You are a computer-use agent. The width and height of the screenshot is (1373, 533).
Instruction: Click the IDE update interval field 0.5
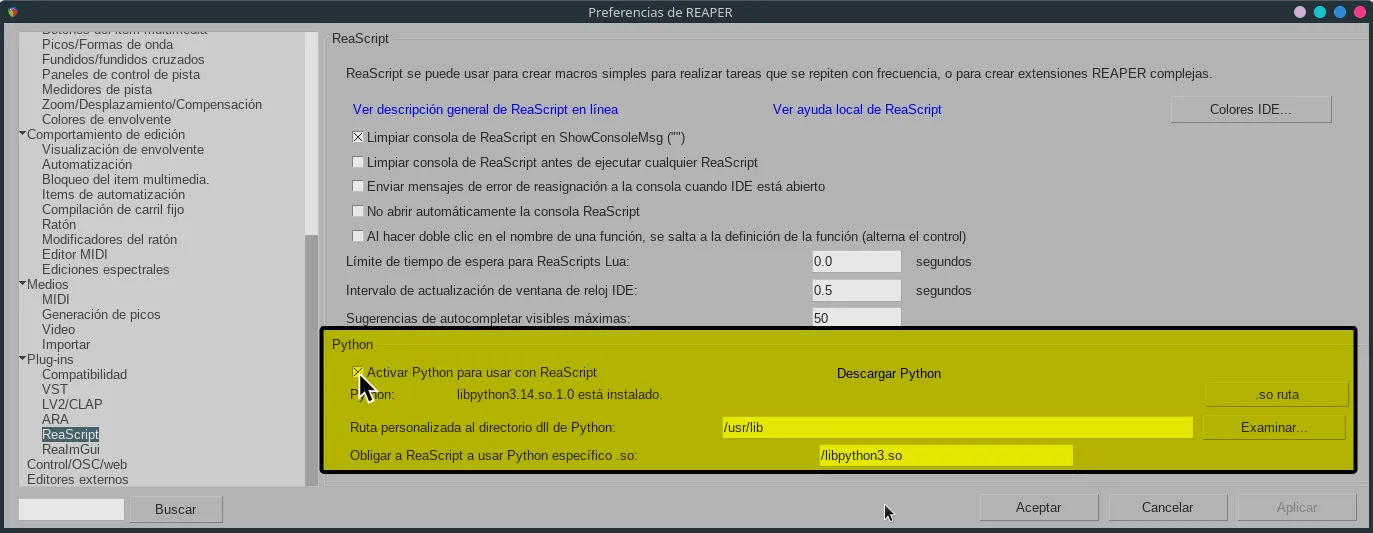click(x=856, y=291)
